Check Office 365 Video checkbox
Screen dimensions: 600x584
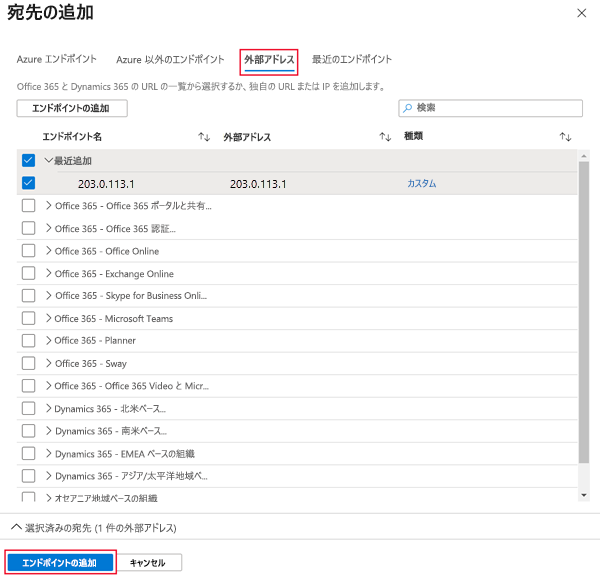coord(28,385)
